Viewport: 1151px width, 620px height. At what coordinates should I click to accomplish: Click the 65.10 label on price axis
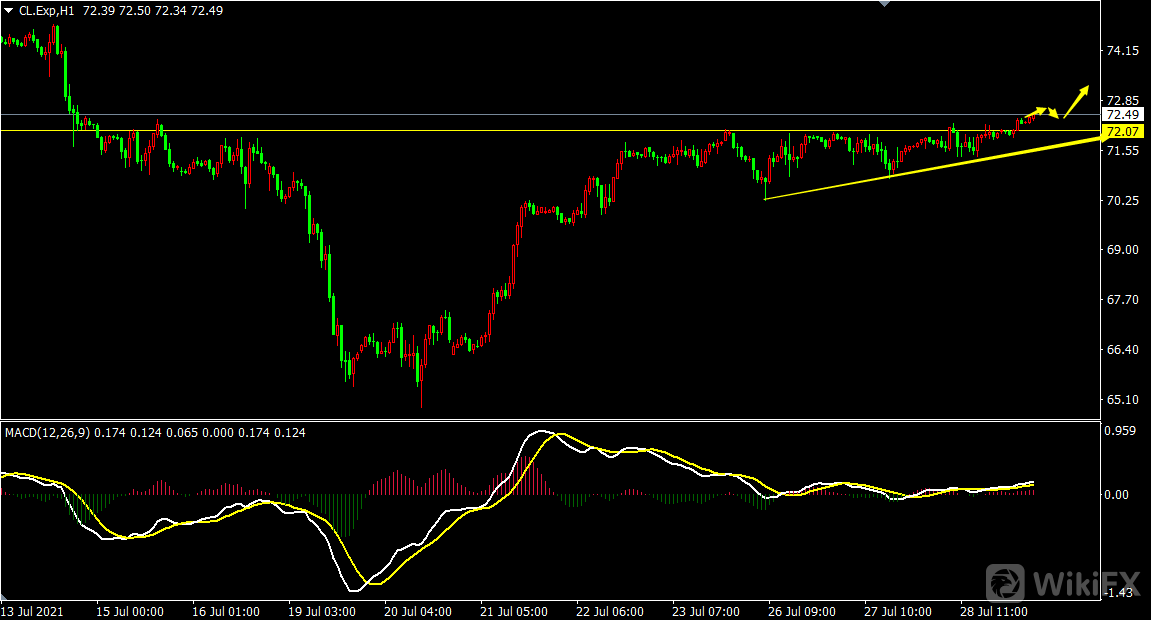point(1123,400)
